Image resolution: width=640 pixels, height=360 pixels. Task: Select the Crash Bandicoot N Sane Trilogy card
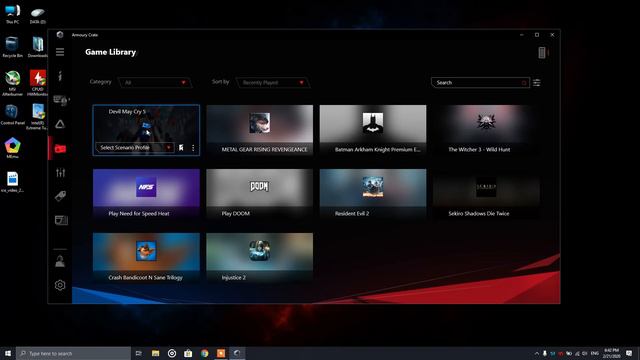[x=146, y=258]
